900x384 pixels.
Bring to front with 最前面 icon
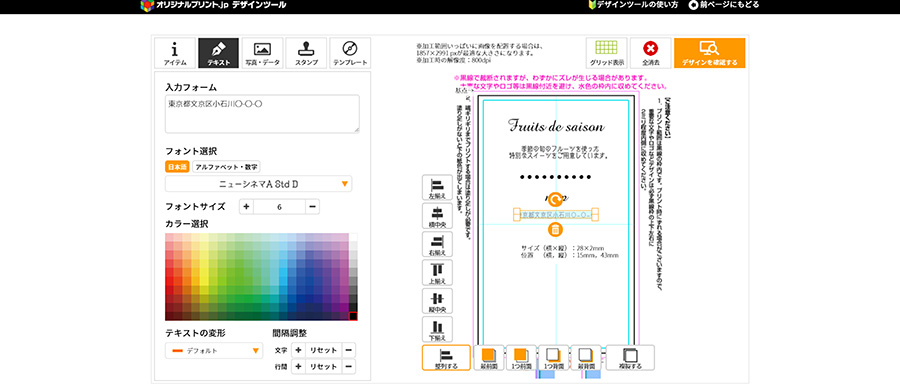(488, 358)
